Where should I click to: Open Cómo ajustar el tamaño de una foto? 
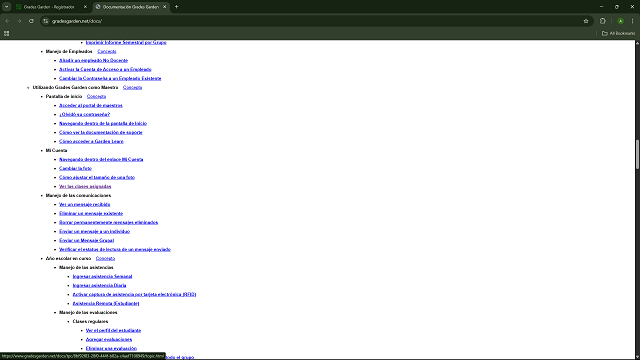[97, 177]
